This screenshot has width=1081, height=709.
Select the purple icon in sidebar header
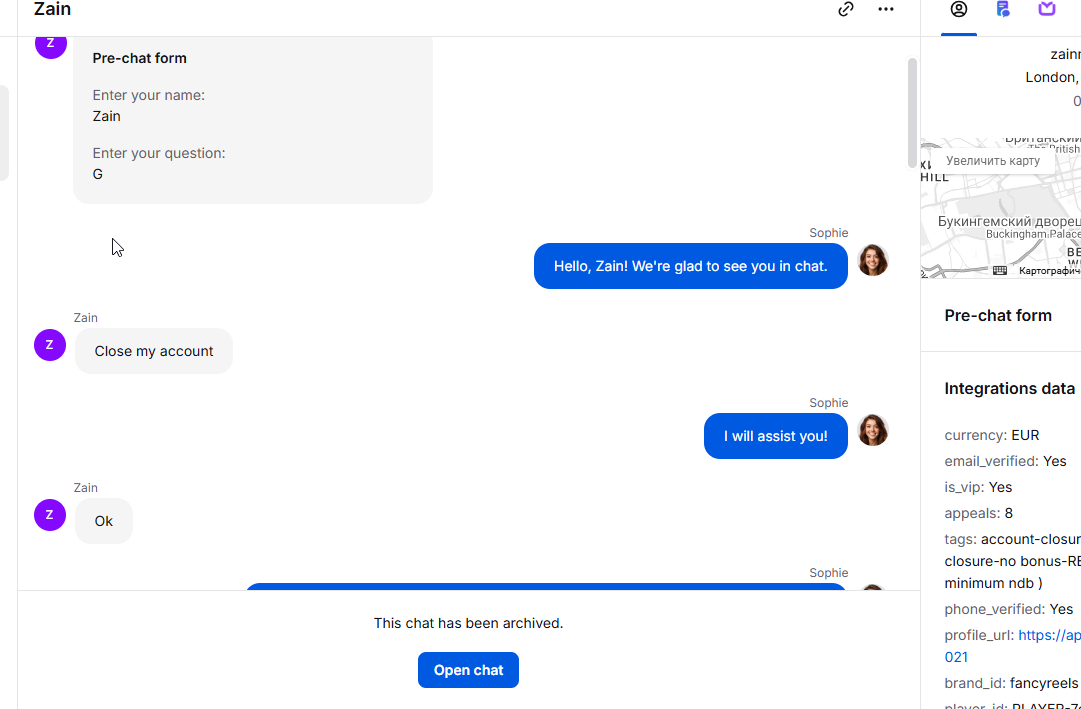(1047, 10)
